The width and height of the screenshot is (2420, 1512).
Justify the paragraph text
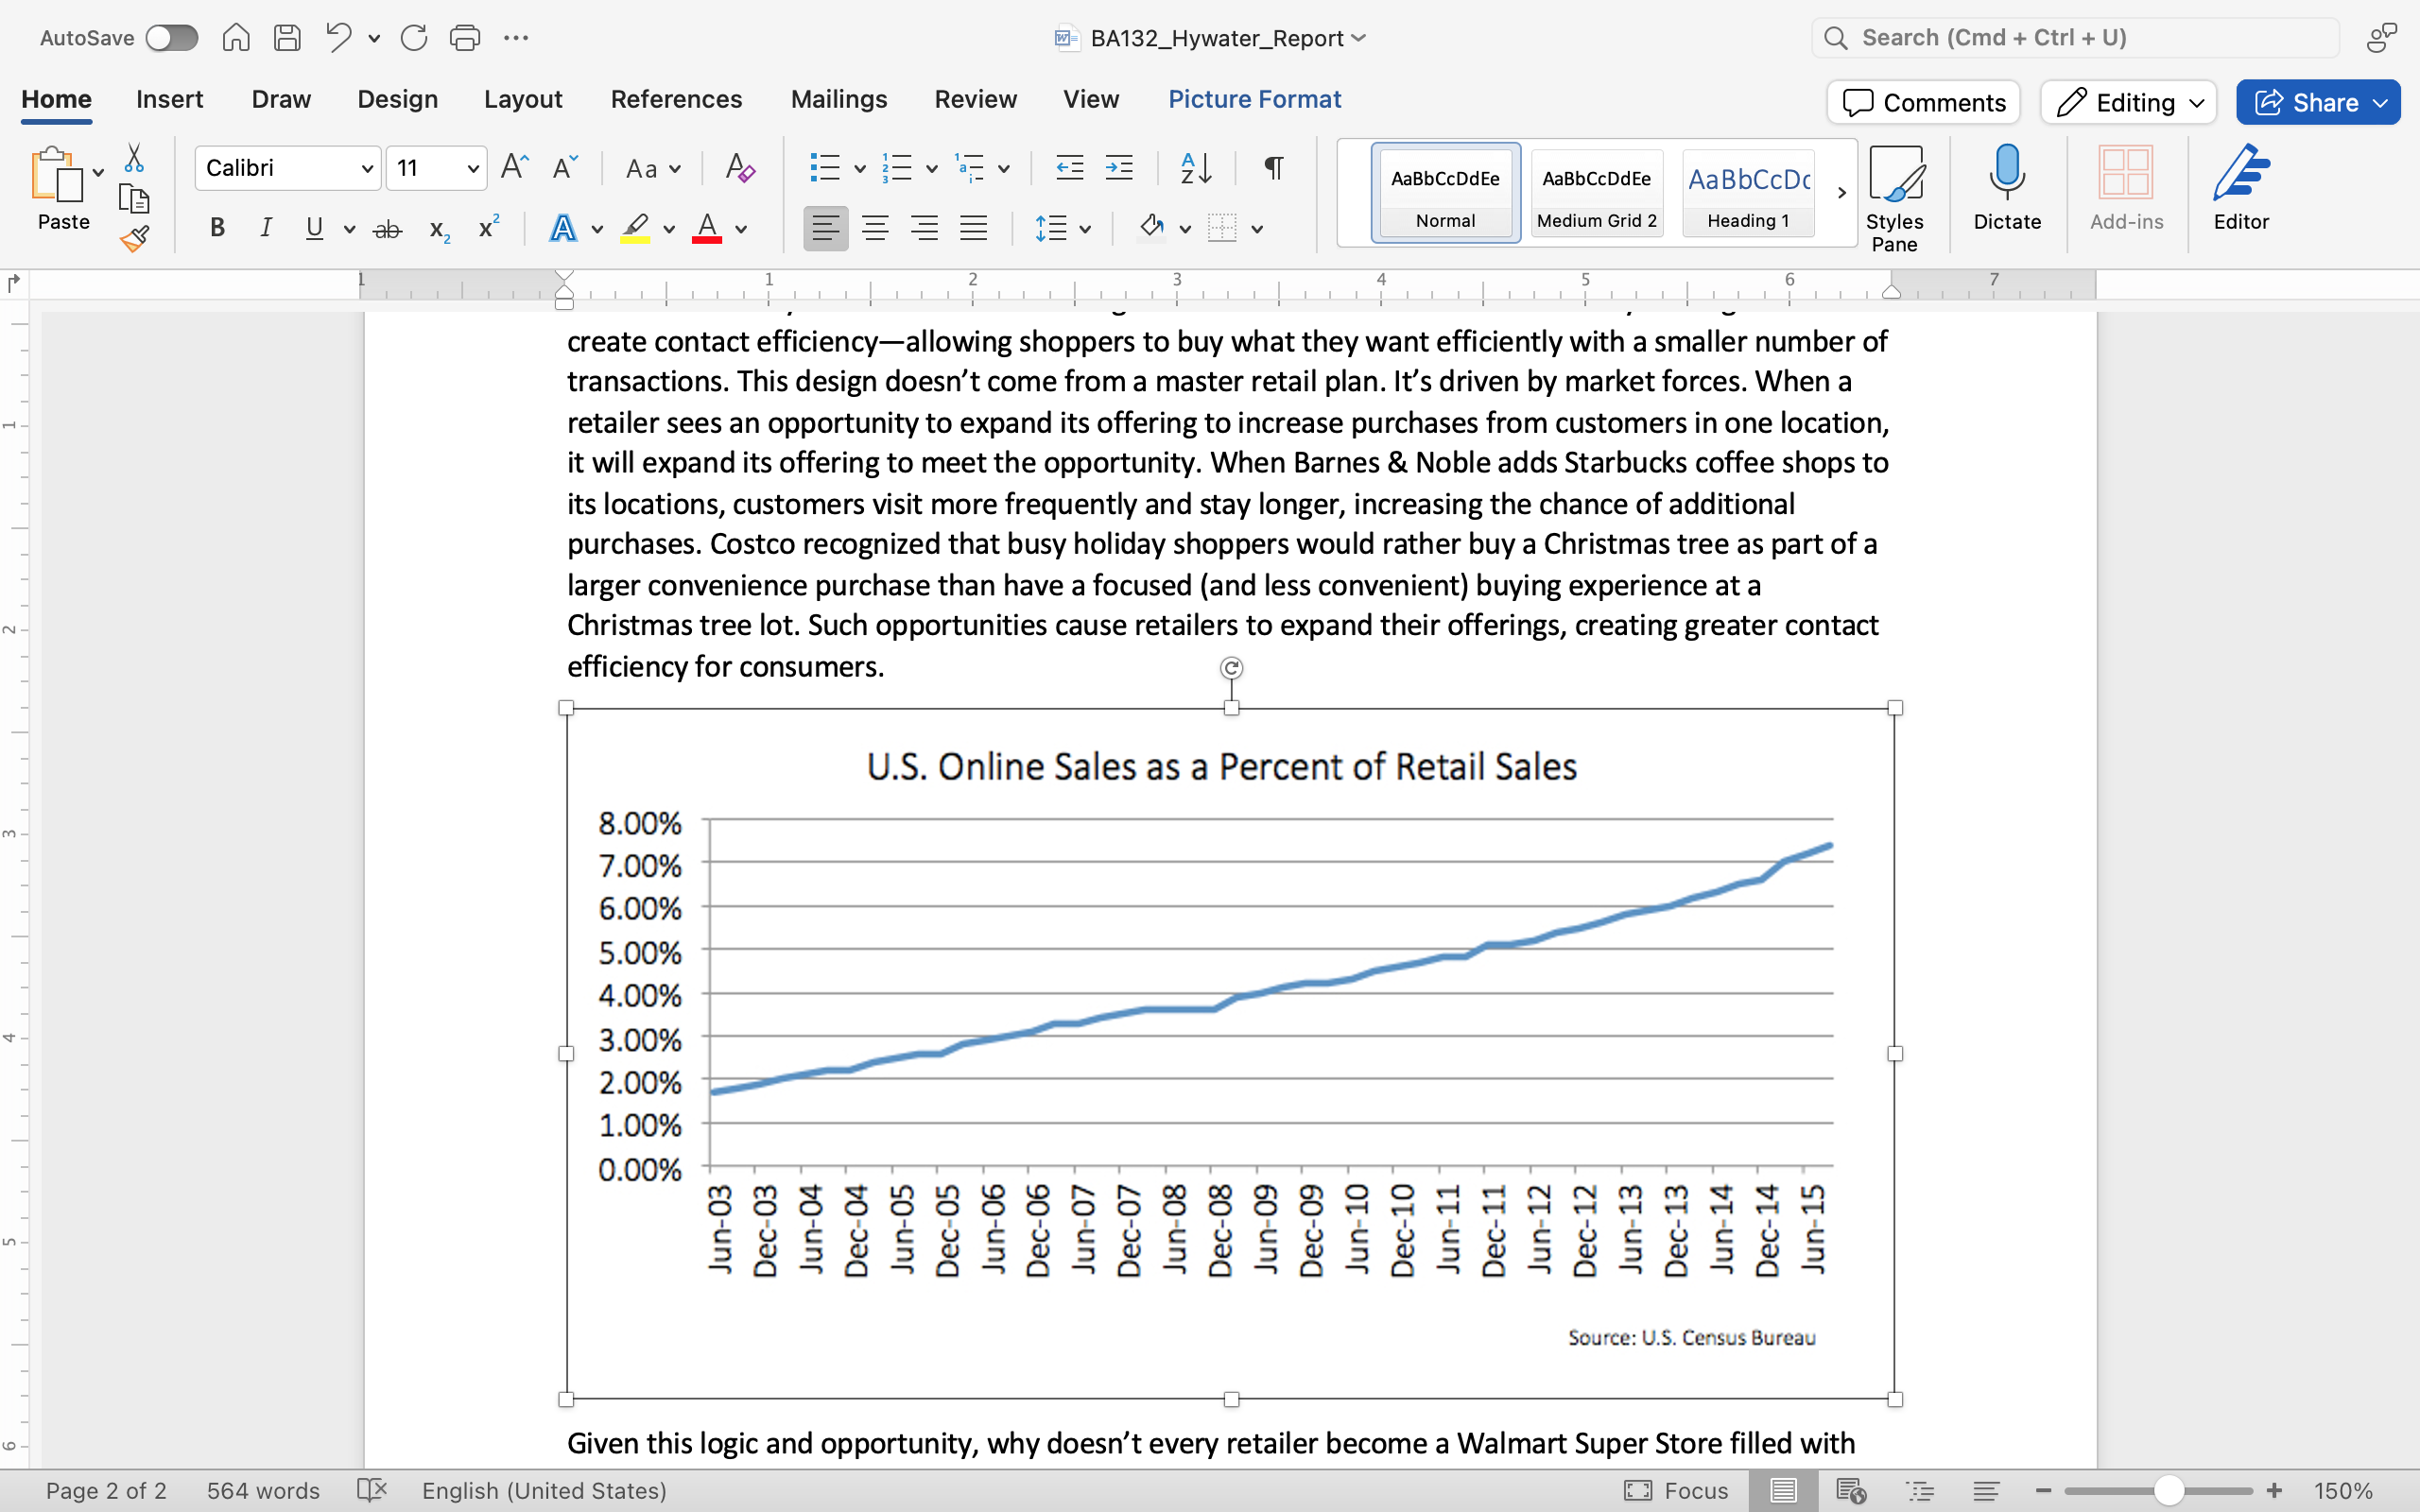[x=974, y=228]
